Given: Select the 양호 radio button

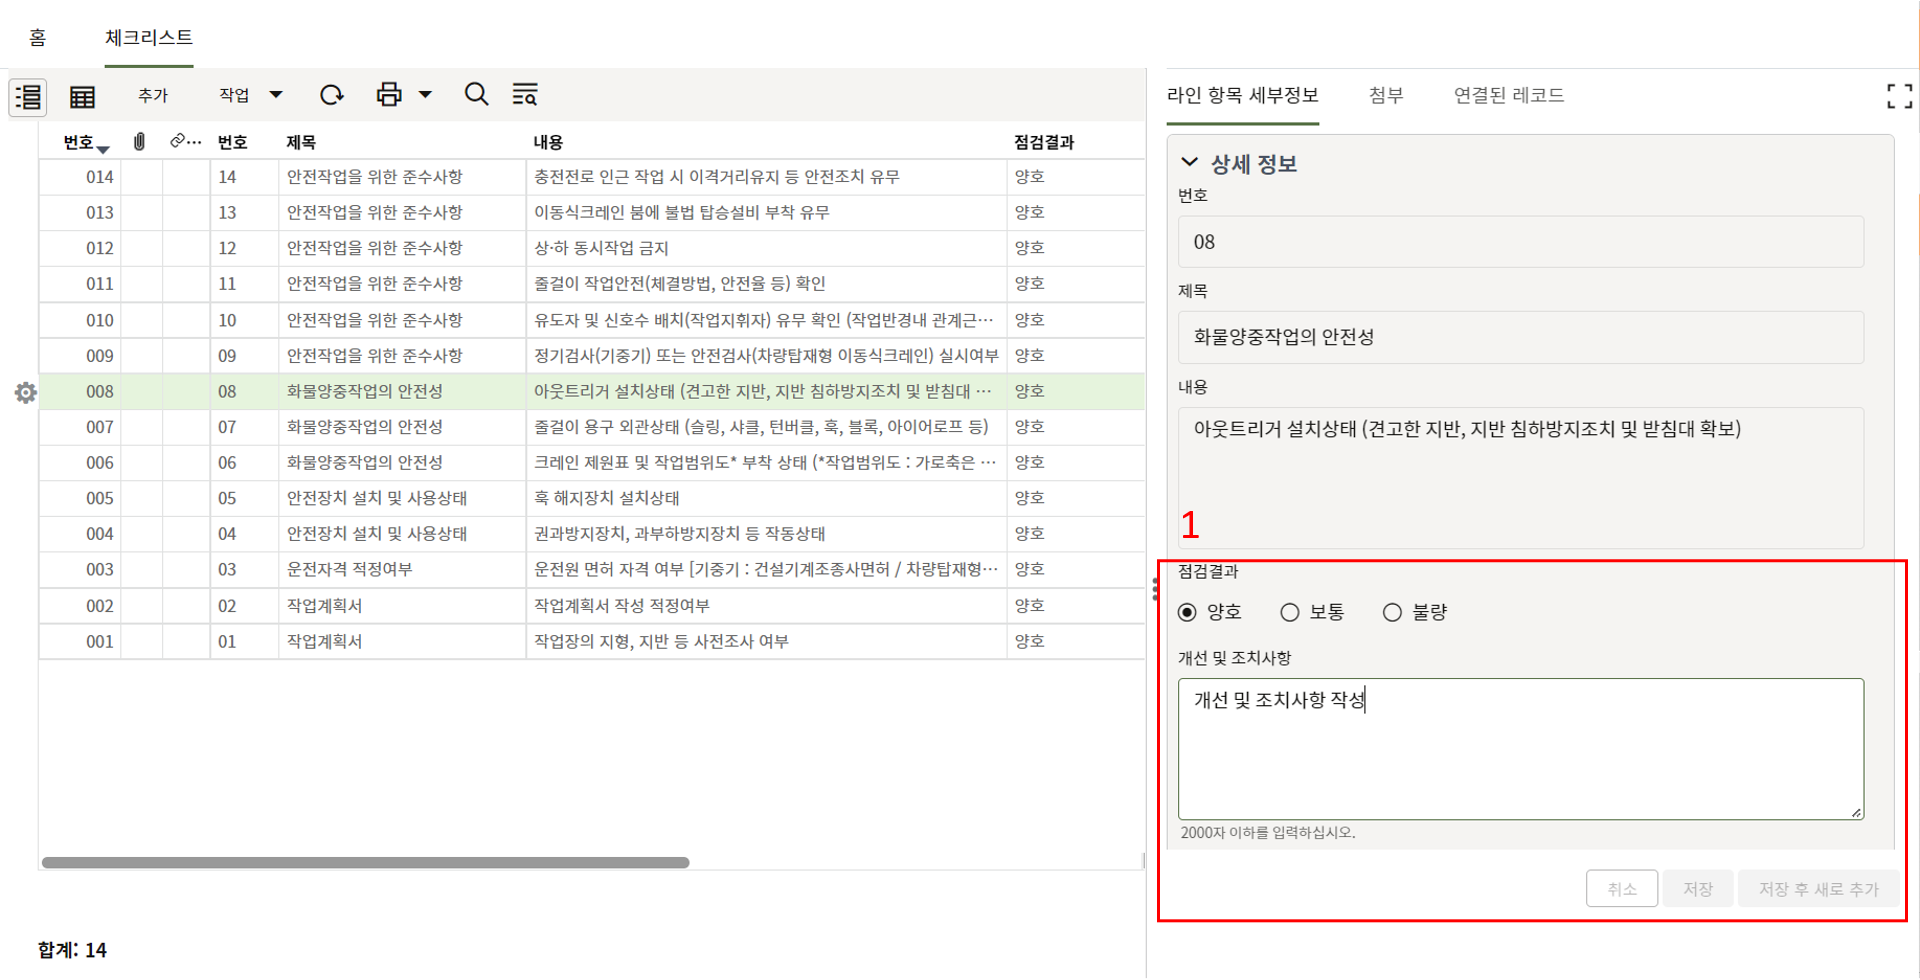Looking at the screenshot, I should pyautogui.click(x=1188, y=612).
